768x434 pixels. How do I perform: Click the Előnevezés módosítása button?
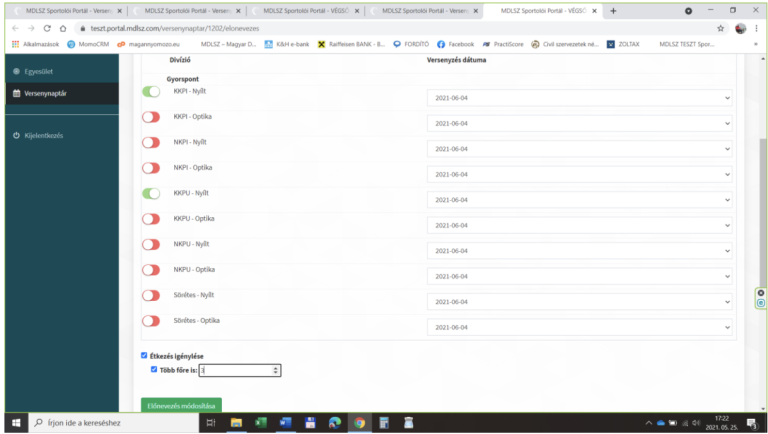pos(181,406)
